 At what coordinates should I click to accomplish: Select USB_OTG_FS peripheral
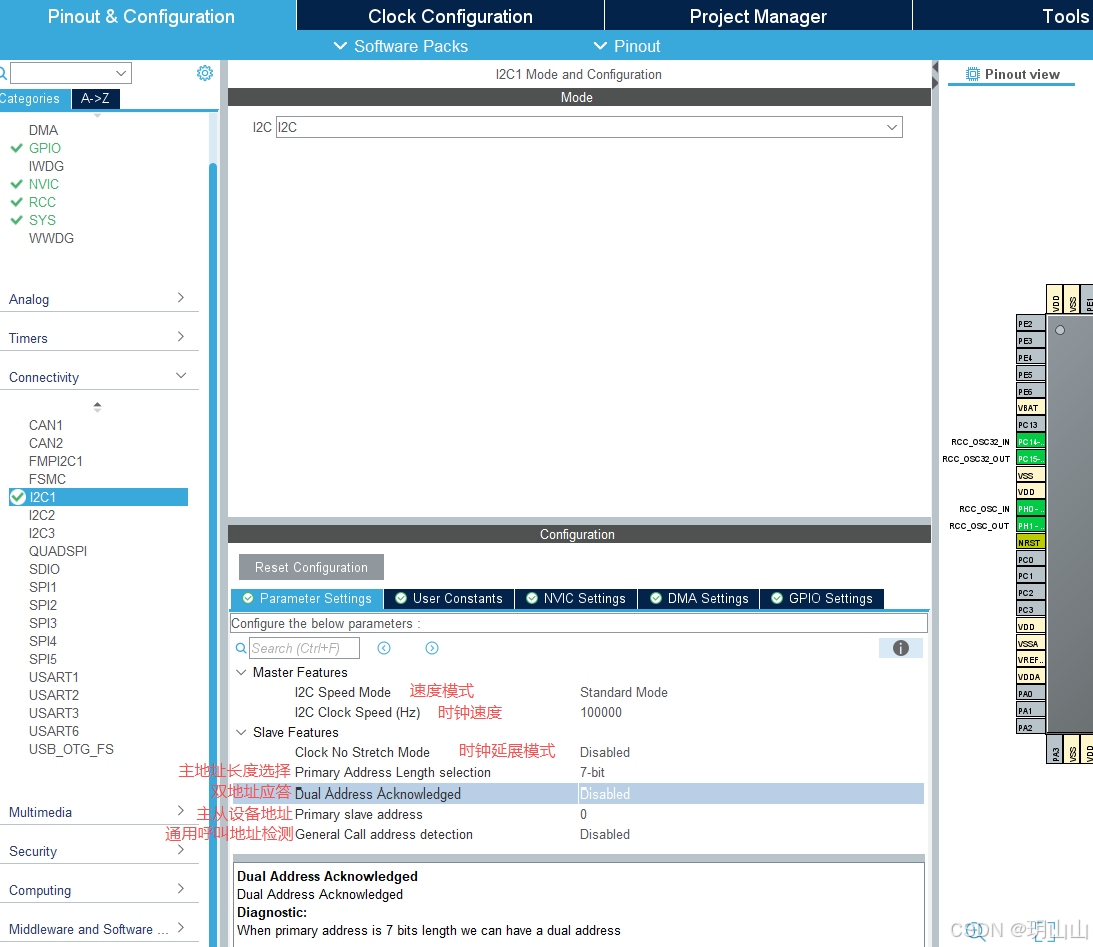(71, 749)
